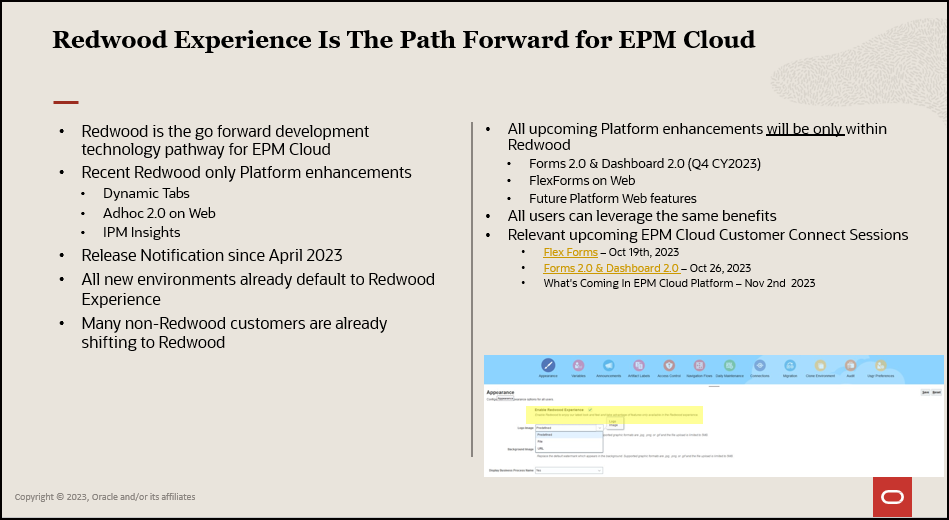Click the Oracle copyright footer text
949x520 pixels.
point(105,496)
